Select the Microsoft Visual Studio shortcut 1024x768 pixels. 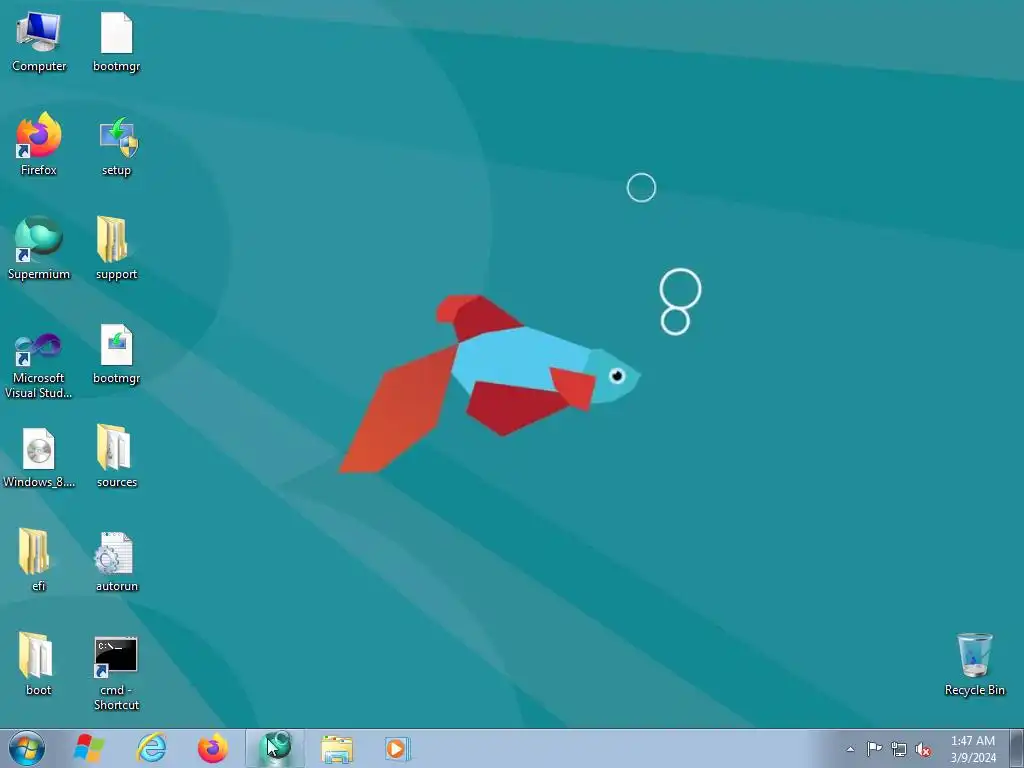(39, 364)
